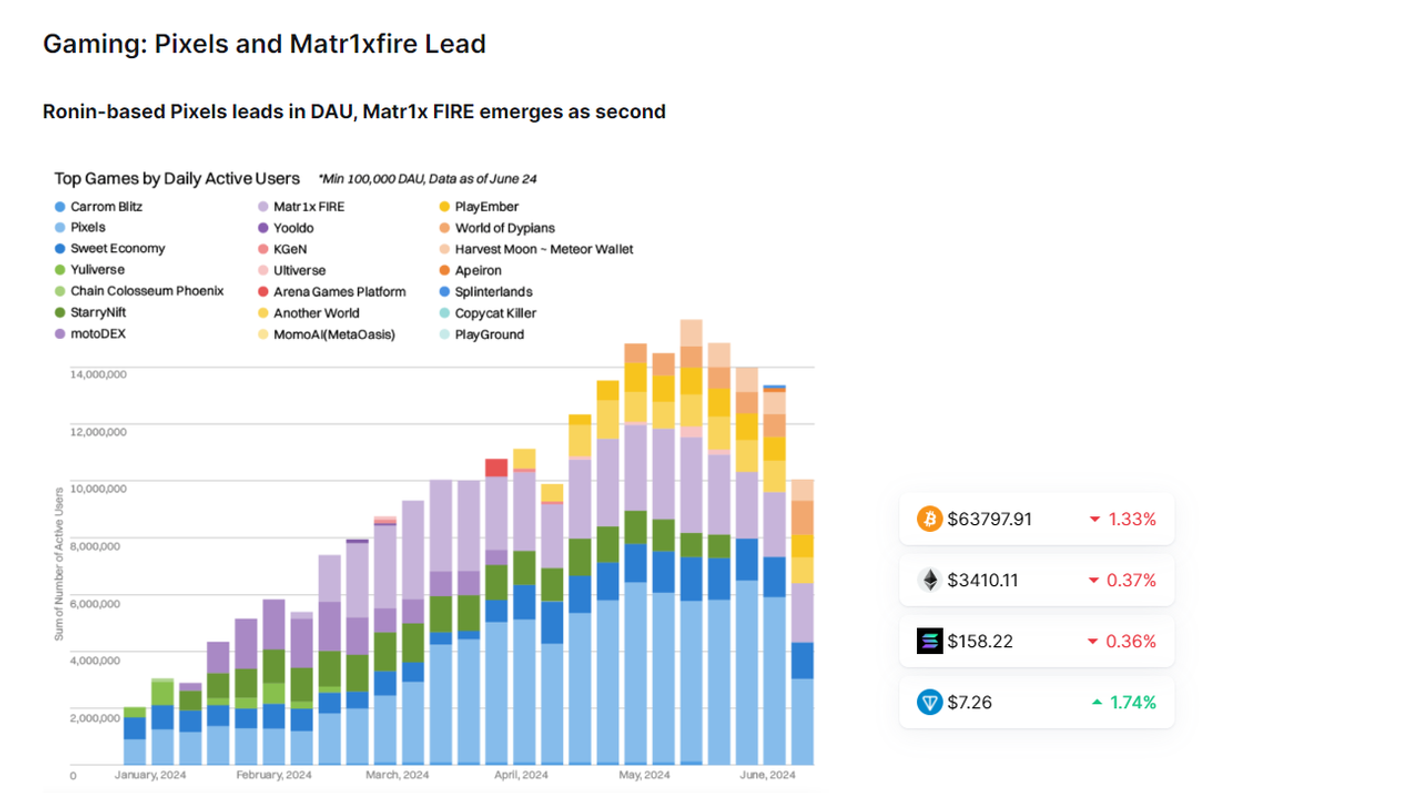The width and height of the screenshot is (1420, 793).
Task: Click green up arrow beside 1.74%
Action: click(x=1097, y=702)
